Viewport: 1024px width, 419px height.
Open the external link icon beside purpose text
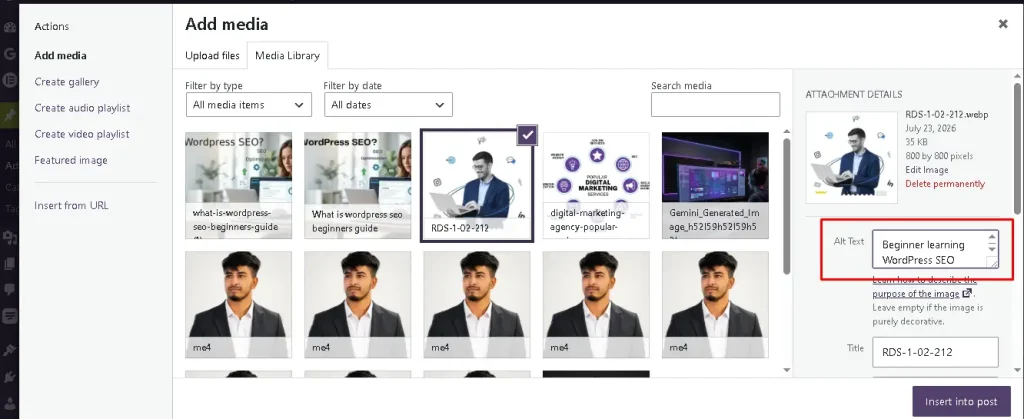click(967, 293)
